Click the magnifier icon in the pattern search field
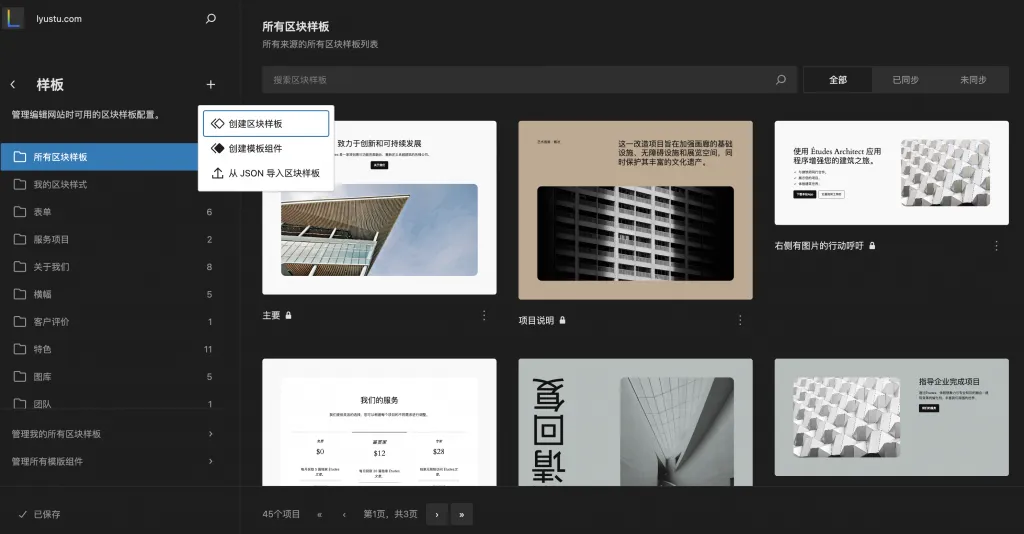 coord(781,80)
